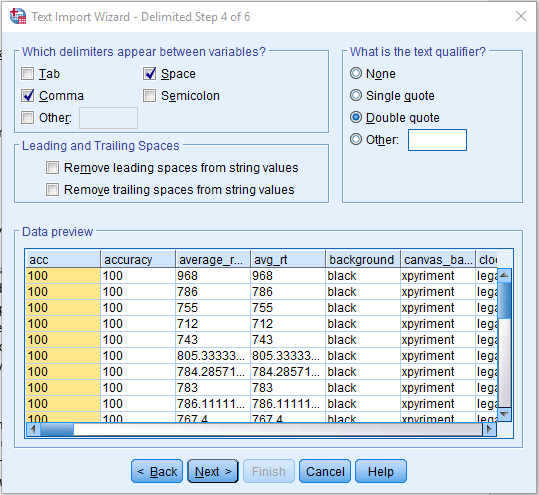Click the horizontal scrollbar right arrow

490,429
